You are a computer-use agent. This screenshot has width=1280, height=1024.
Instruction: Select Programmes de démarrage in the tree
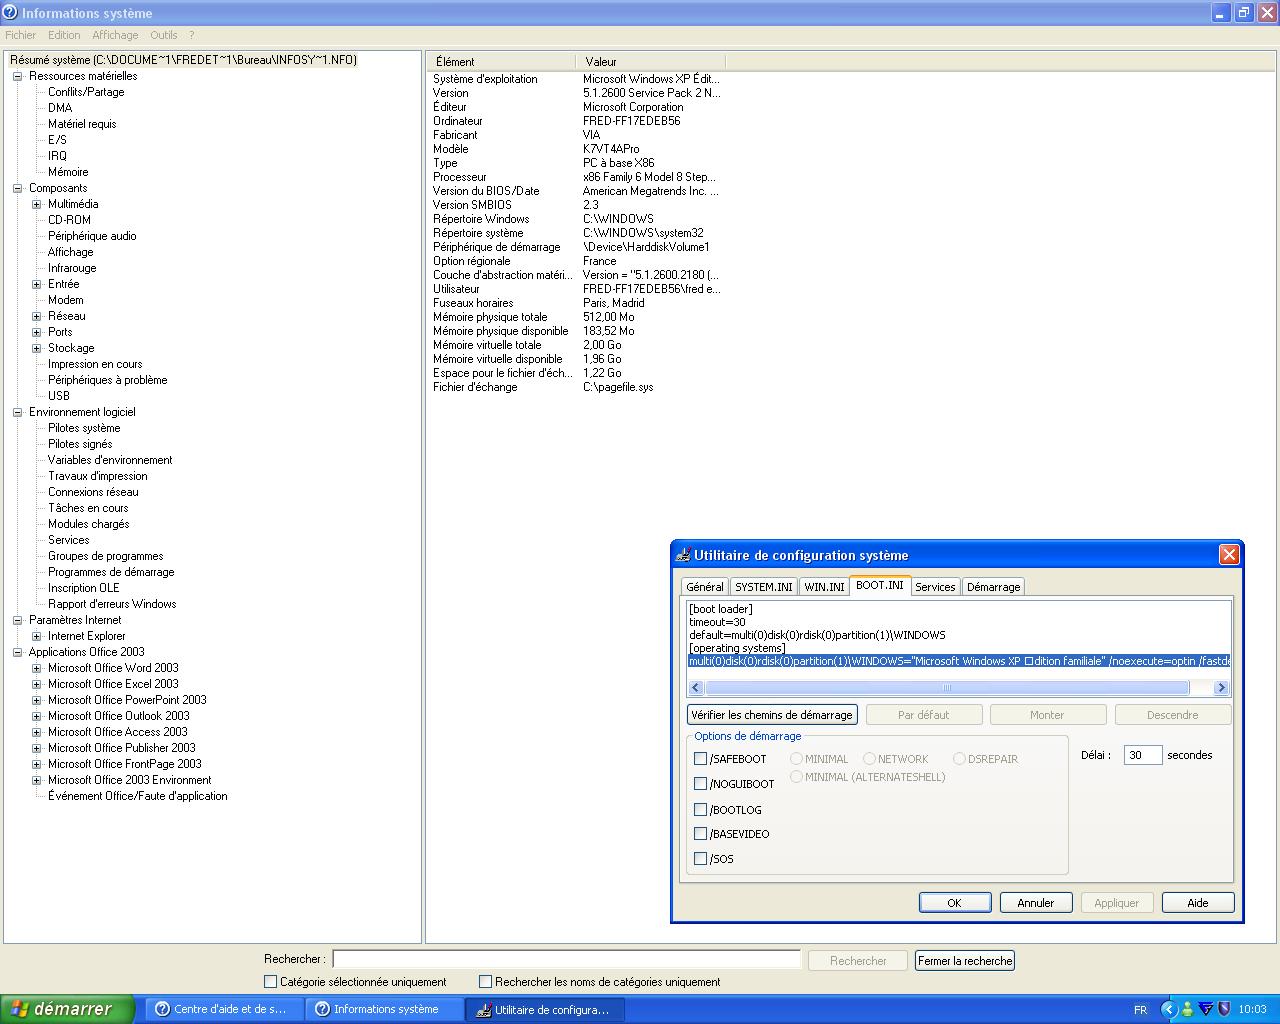[111, 572]
